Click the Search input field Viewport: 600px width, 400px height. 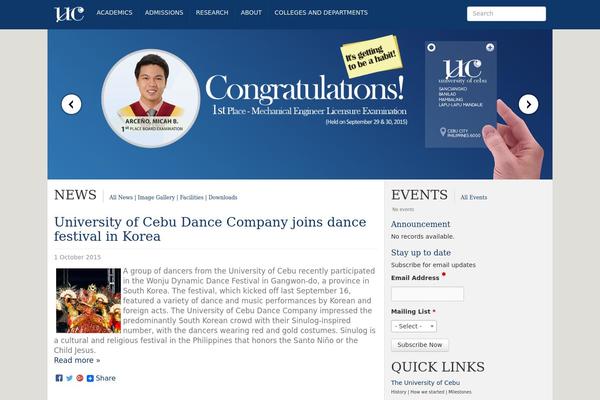click(506, 14)
